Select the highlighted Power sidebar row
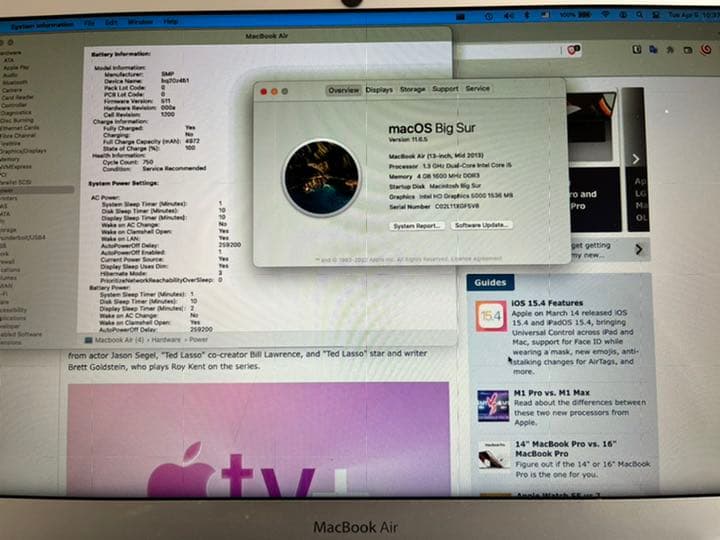This screenshot has height=540, width=720. tap(37, 190)
